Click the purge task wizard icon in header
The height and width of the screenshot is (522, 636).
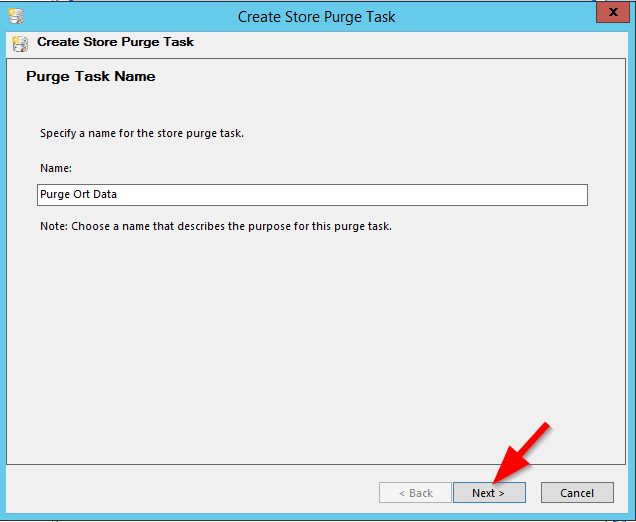(x=20, y=43)
